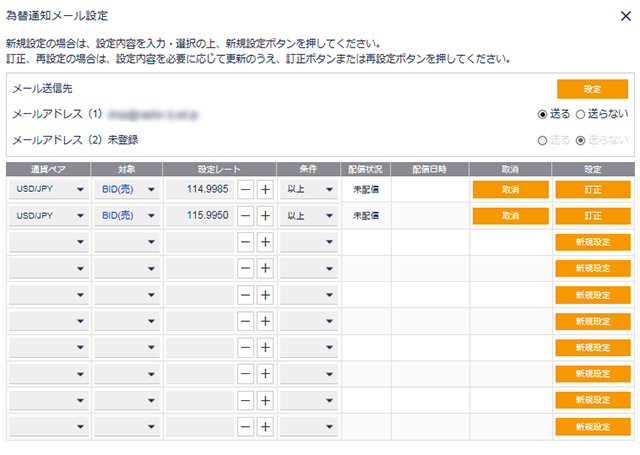Click plus stepper for rate 114.9985
The height and width of the screenshot is (455, 640).
click(265, 188)
